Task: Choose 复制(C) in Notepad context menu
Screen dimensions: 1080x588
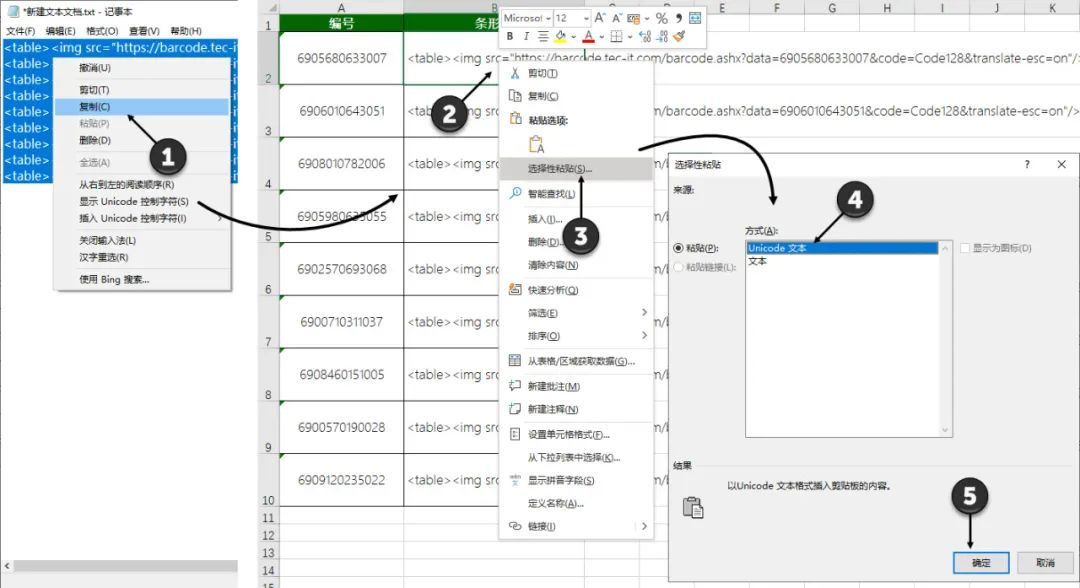Action: click(x=142, y=107)
